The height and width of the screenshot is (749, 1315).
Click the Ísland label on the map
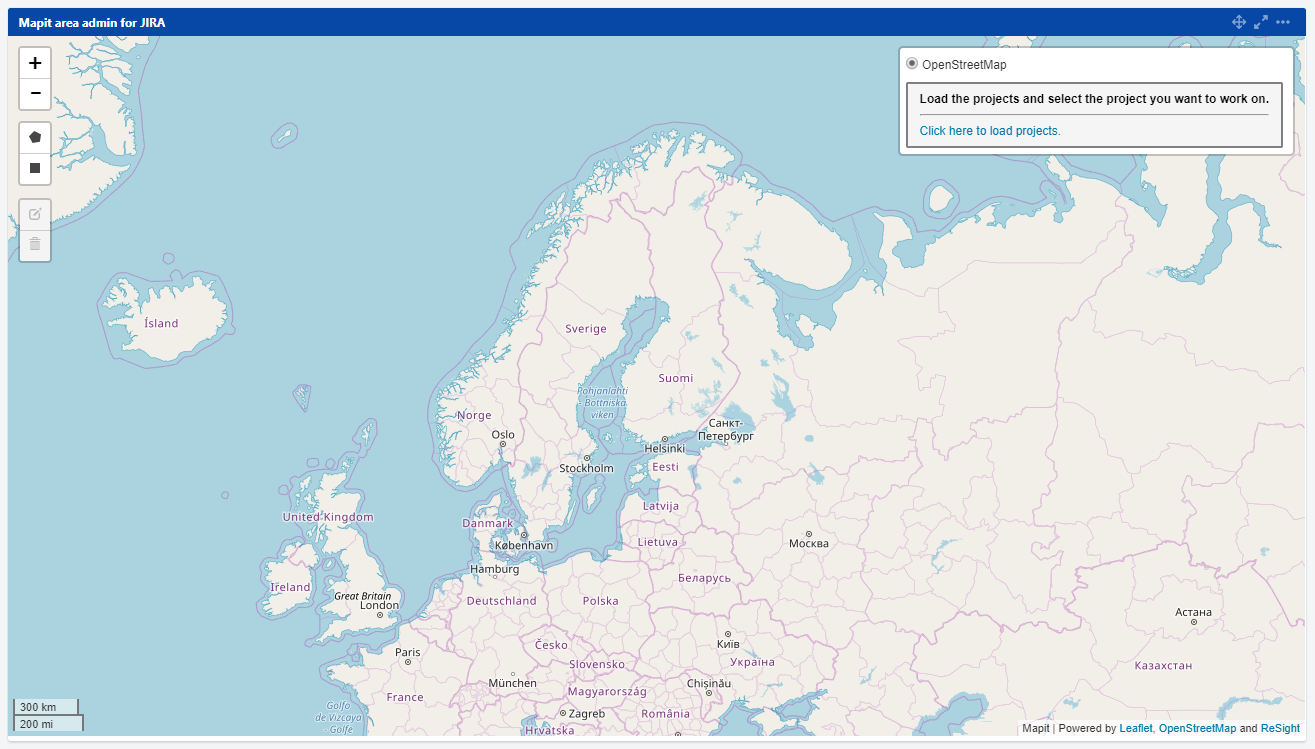161,323
